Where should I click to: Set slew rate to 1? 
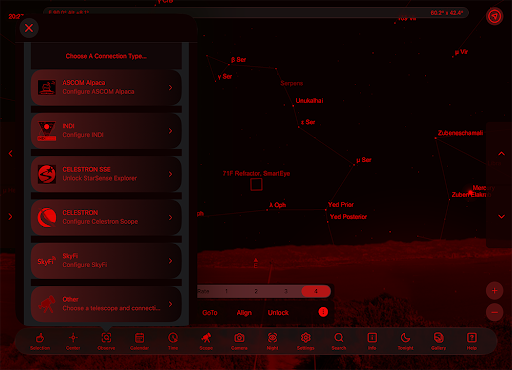[x=226, y=291]
